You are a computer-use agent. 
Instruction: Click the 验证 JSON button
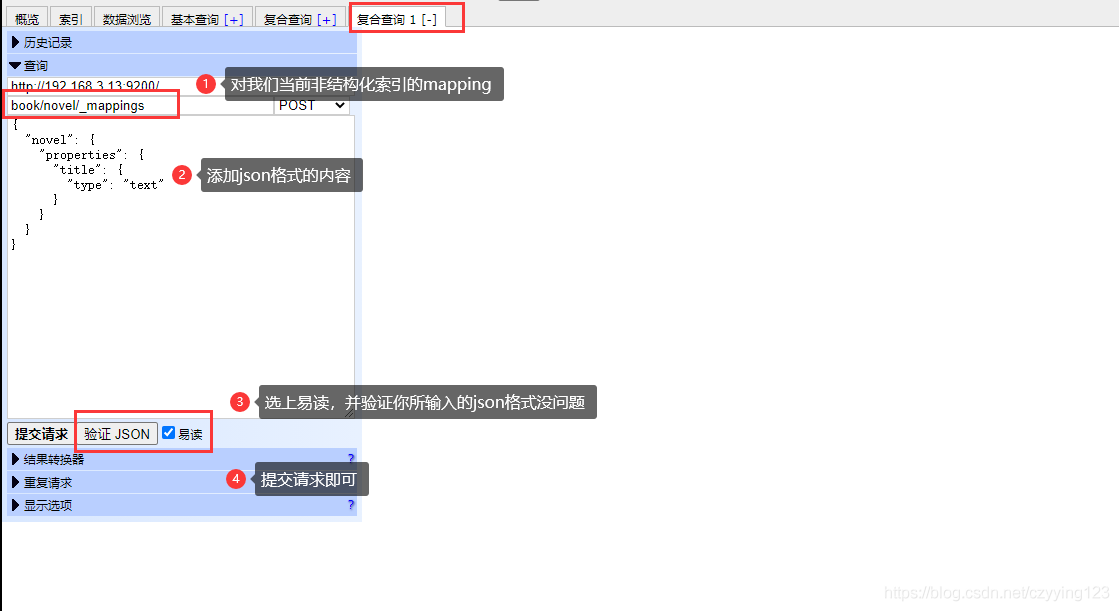coord(117,434)
